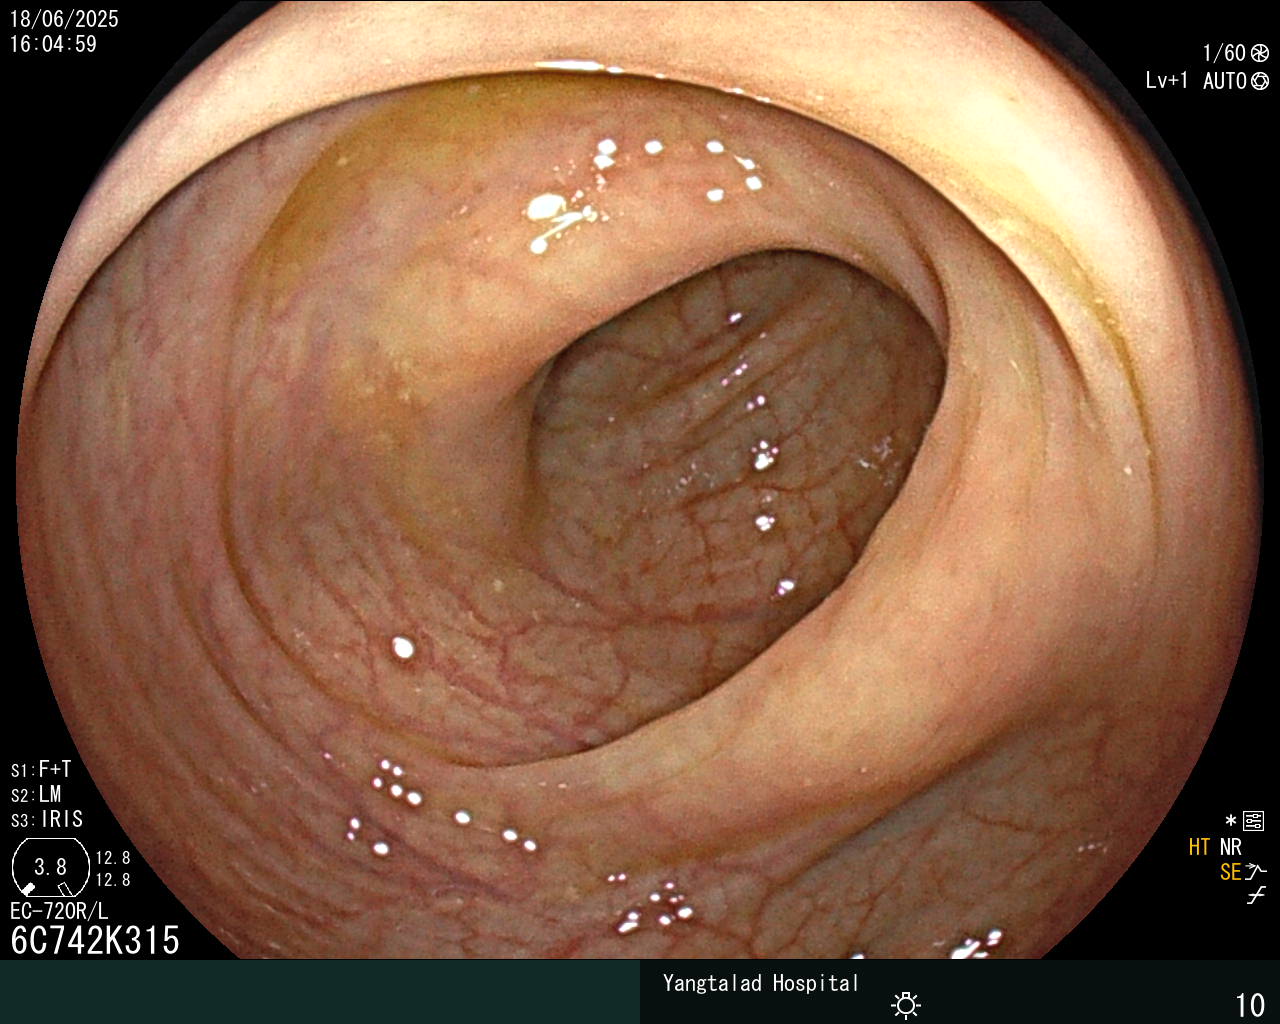Click the AUTO iris mode text
1280x1024 pixels.
click(x=1225, y=81)
